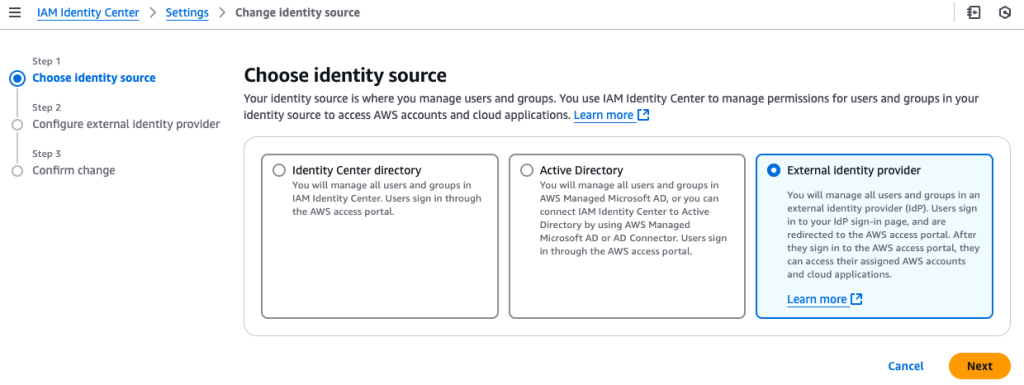Click the External identity provider card description
Image resolution: width=1024 pixels, height=385 pixels.
tap(883, 235)
